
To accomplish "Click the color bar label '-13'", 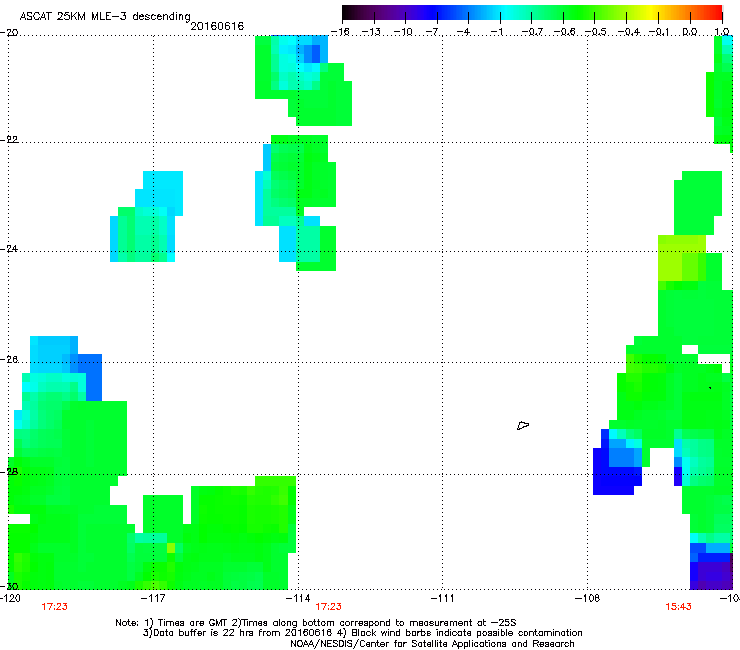I will [x=371, y=32].
